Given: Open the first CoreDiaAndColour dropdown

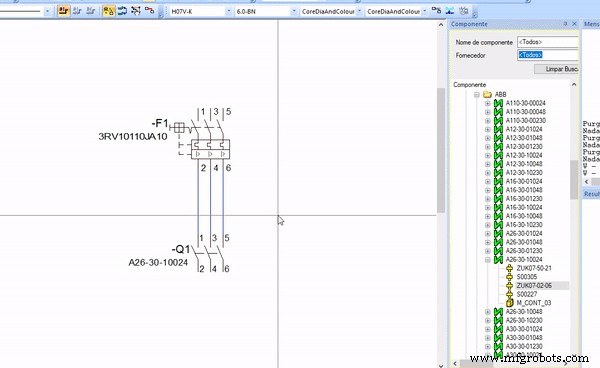Looking at the screenshot, I should pos(359,11).
